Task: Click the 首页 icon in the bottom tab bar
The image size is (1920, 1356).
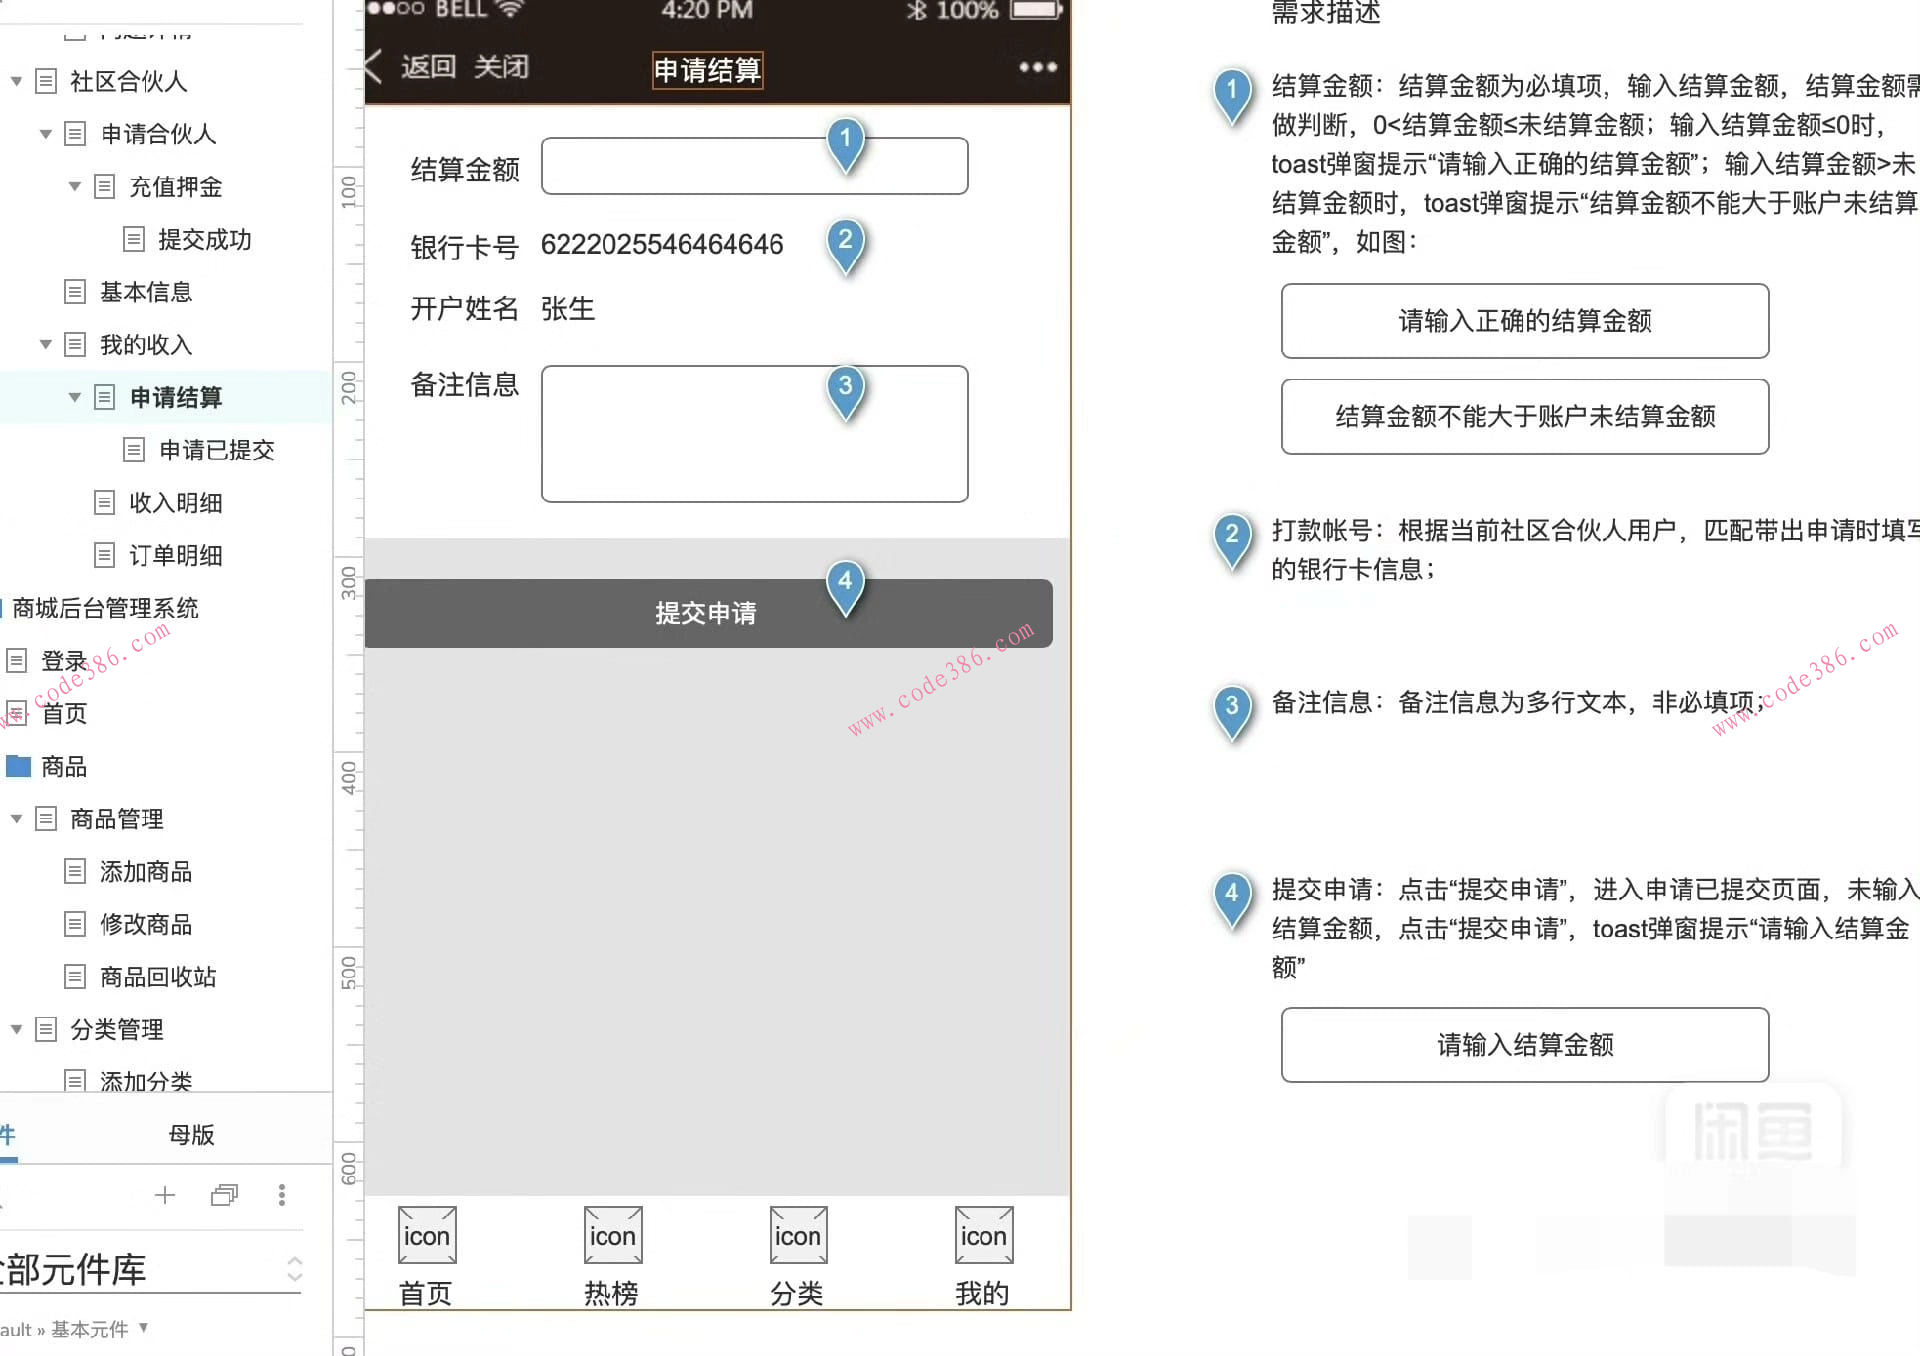Action: pos(426,1234)
